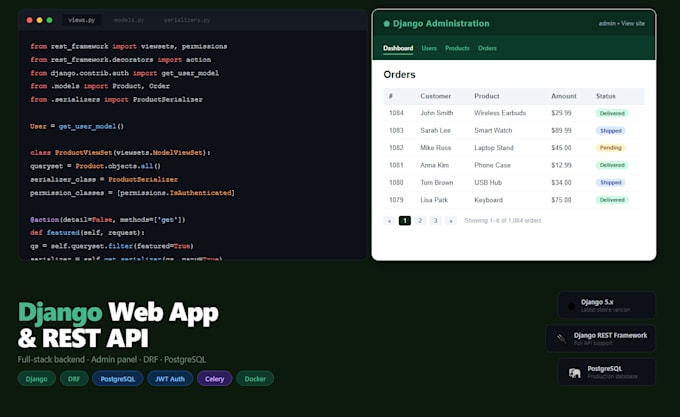
Task: Click the Django REST Framework card title
Action: (610, 336)
